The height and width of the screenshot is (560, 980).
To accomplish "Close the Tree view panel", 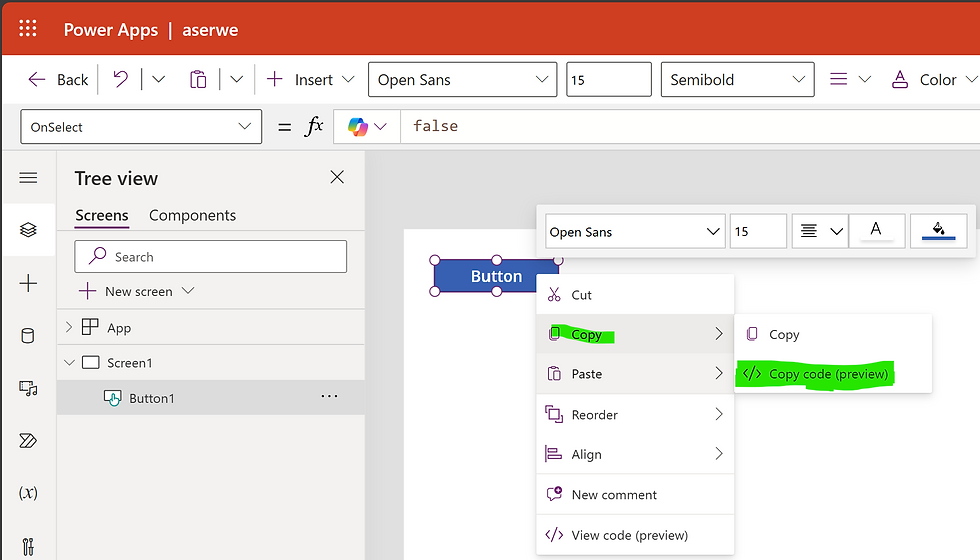I will click(337, 178).
